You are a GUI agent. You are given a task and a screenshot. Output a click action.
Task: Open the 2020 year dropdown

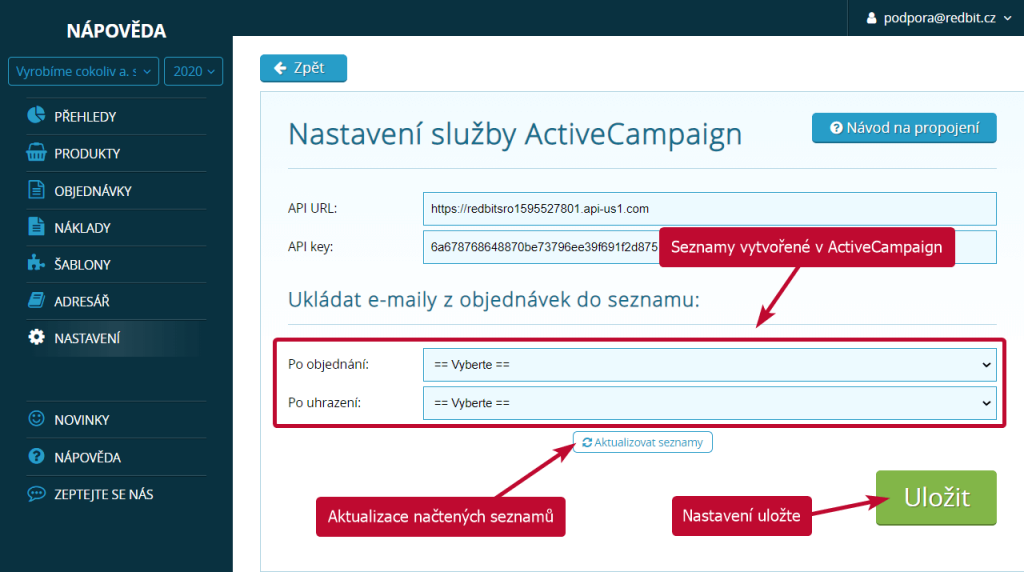pyautogui.click(x=193, y=71)
